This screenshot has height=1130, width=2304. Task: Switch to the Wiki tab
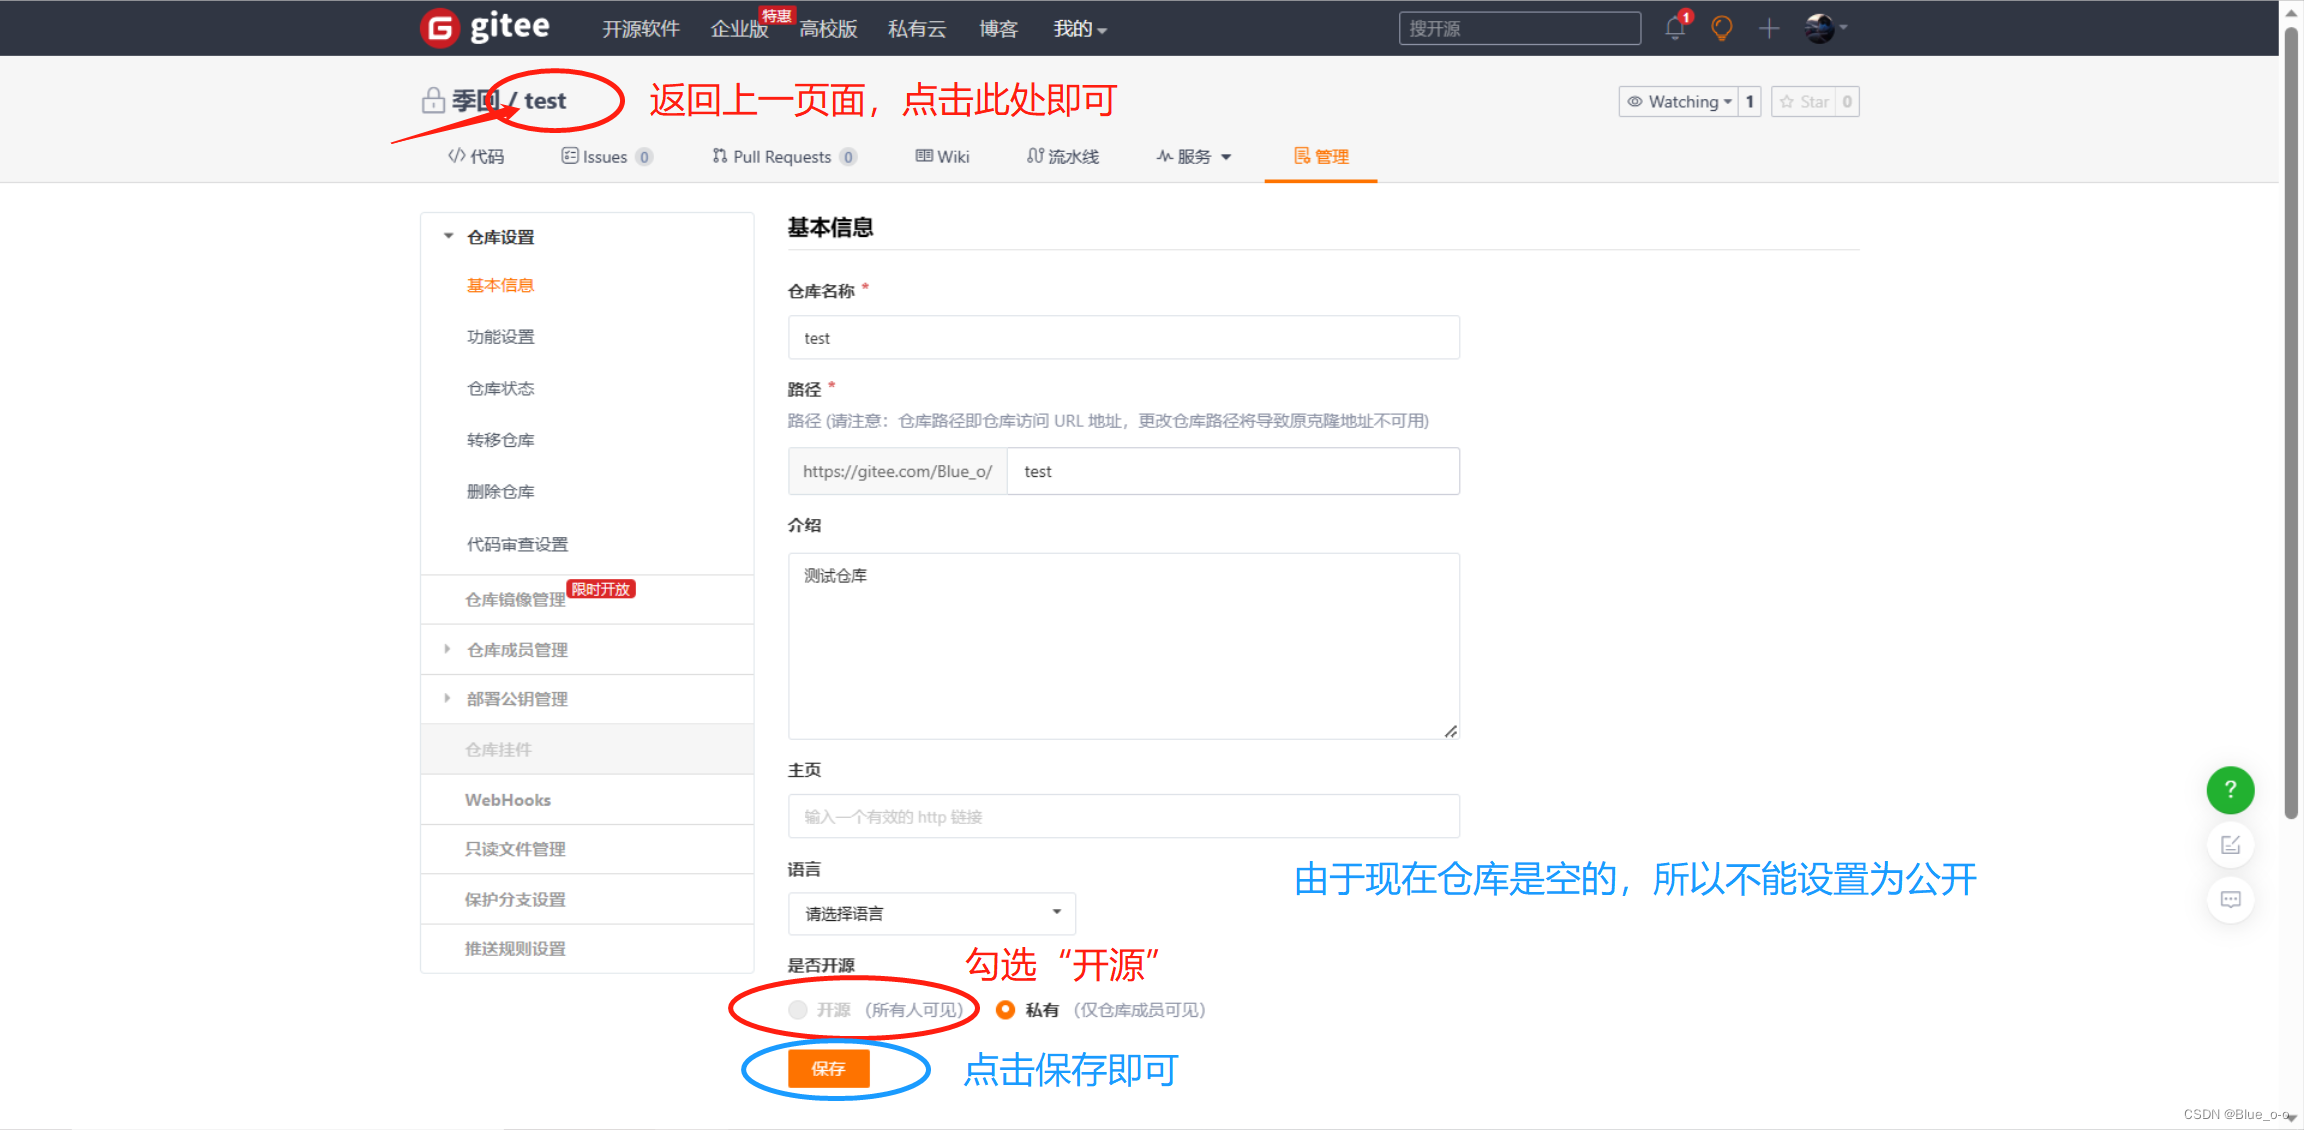point(941,156)
